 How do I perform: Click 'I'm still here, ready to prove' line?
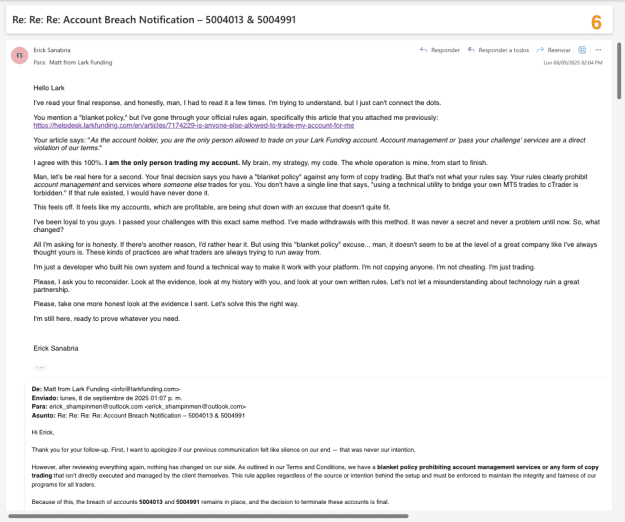107,319
